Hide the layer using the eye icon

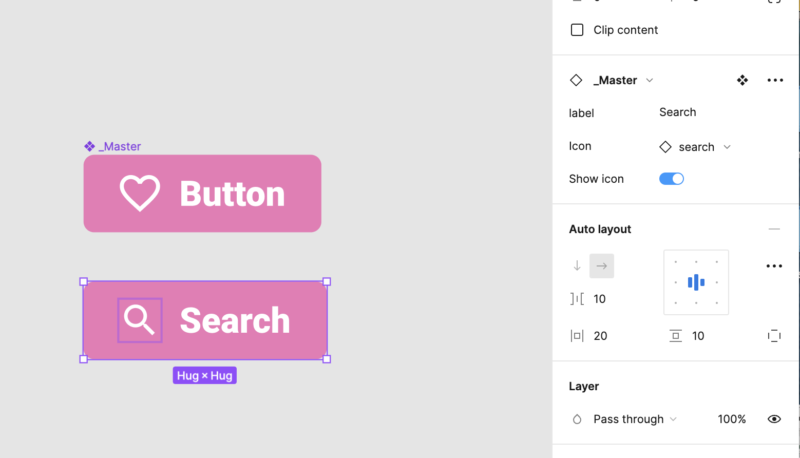point(774,419)
